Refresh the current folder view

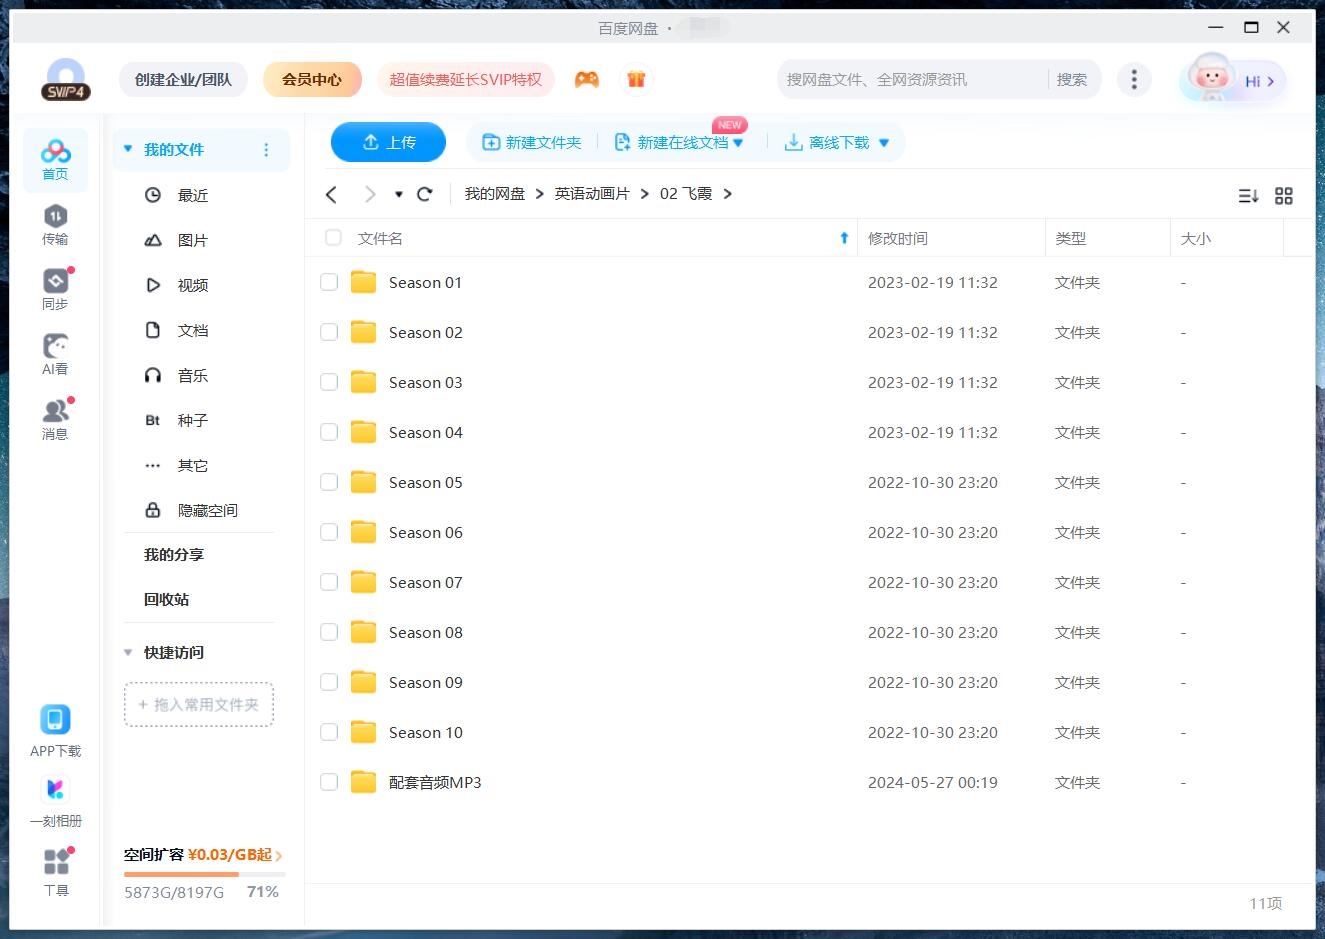pos(424,194)
